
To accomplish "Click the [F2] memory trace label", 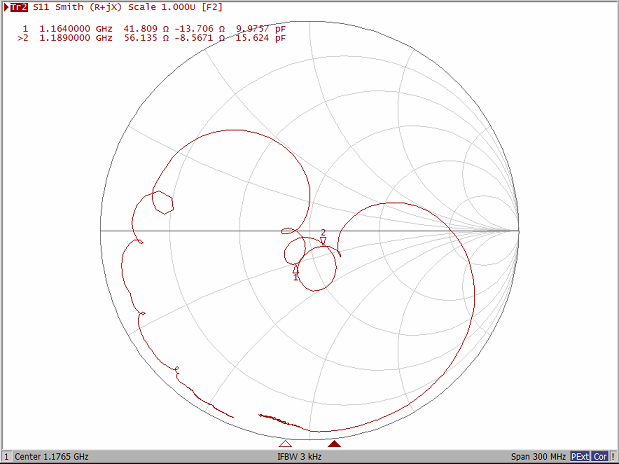I will [212, 7].
